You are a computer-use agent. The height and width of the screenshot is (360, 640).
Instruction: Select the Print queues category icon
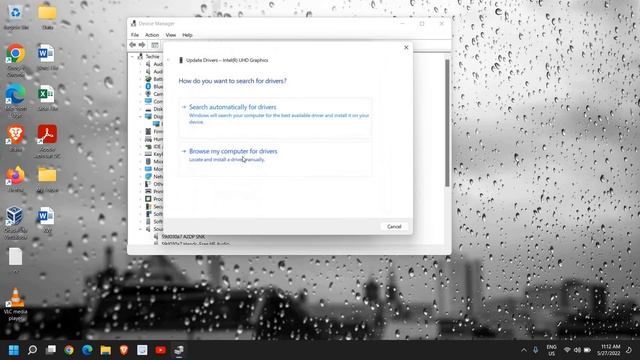[x=148, y=191]
